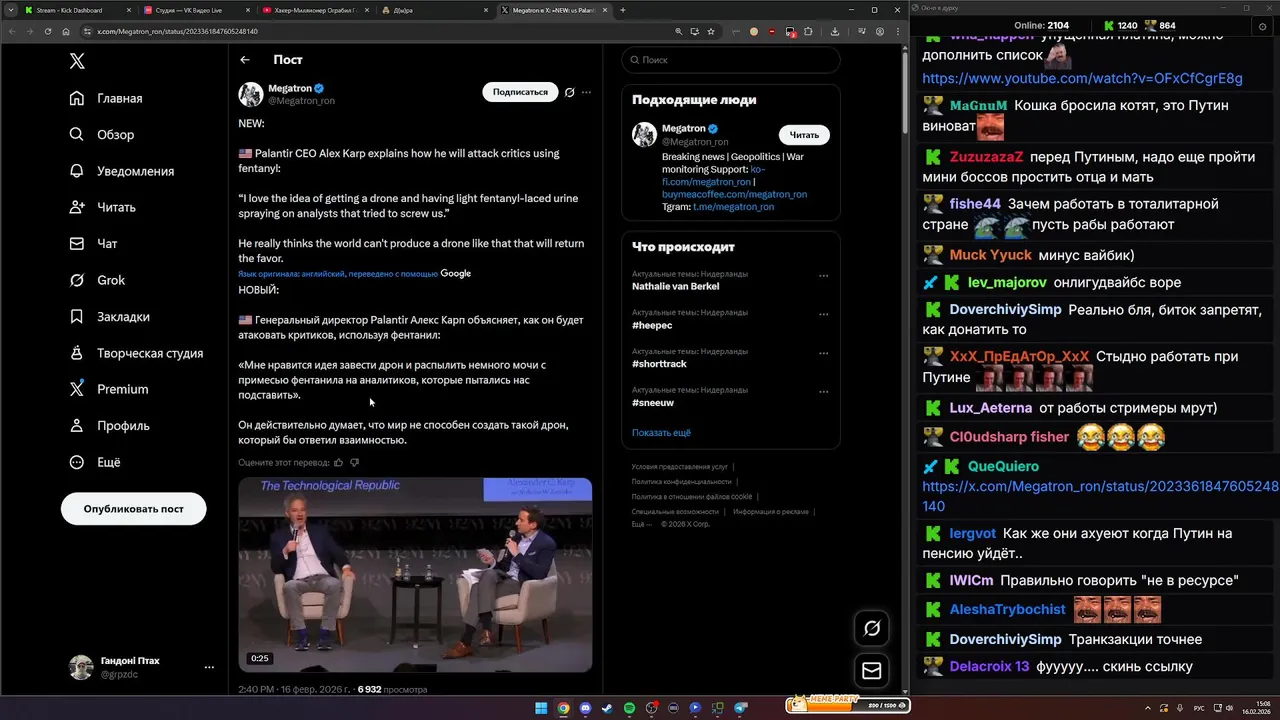The image size is (1280, 720).
Task: Open Premium page
Action: [x=109, y=389]
